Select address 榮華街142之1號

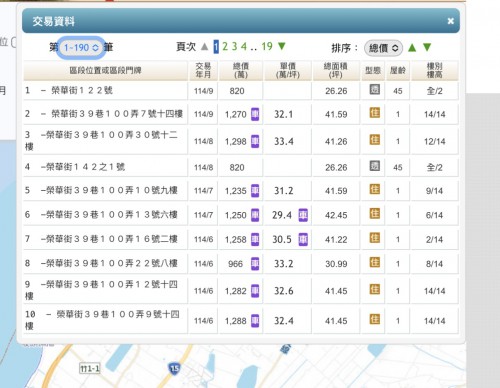click(x=85, y=167)
